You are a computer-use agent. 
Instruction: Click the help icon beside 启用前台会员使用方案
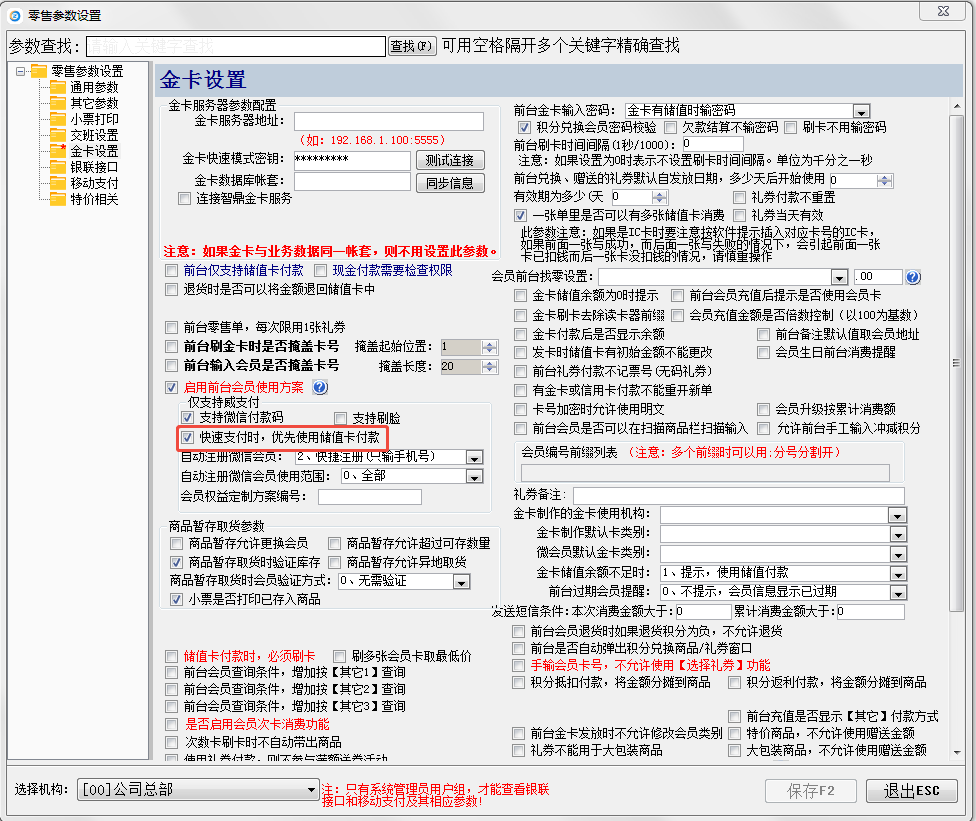320,387
